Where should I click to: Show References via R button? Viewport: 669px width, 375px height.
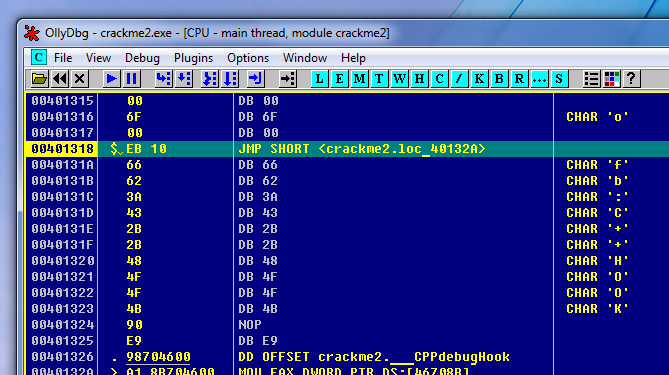click(x=519, y=79)
